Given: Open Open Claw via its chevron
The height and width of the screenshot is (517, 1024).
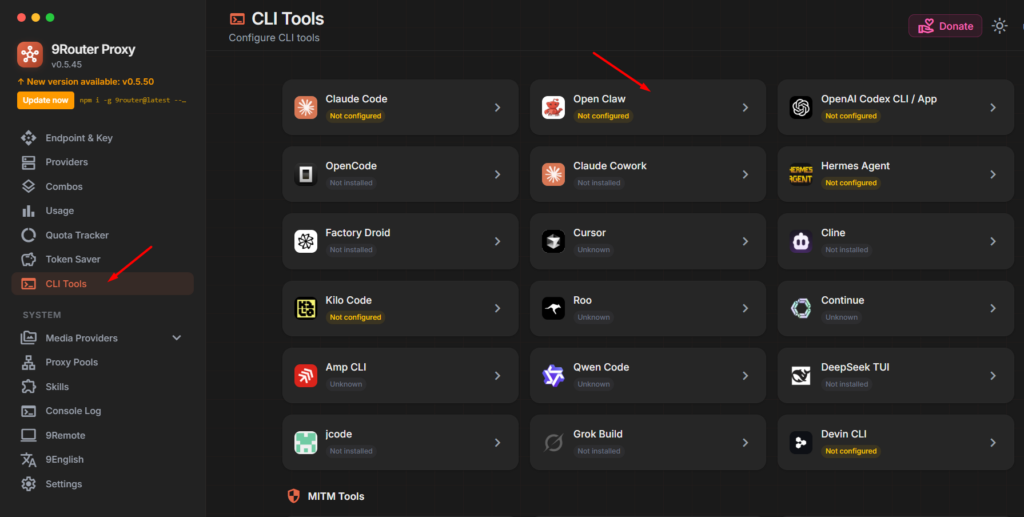Looking at the screenshot, I should 745,107.
